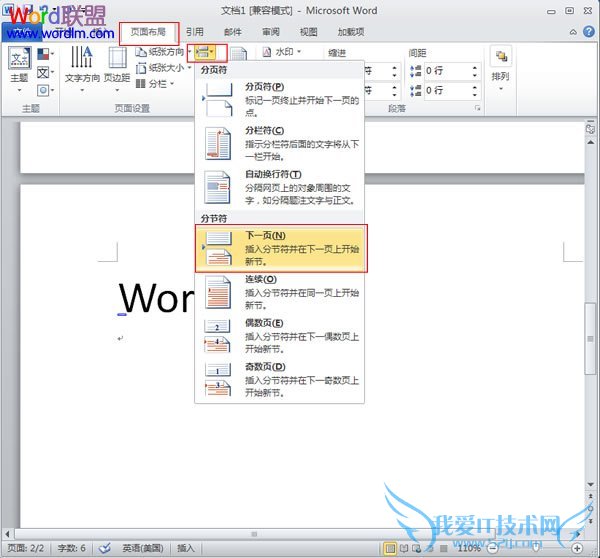Open the 纸张大小 paper size dropdown
This screenshot has width=600, height=558.
click(x=163, y=68)
